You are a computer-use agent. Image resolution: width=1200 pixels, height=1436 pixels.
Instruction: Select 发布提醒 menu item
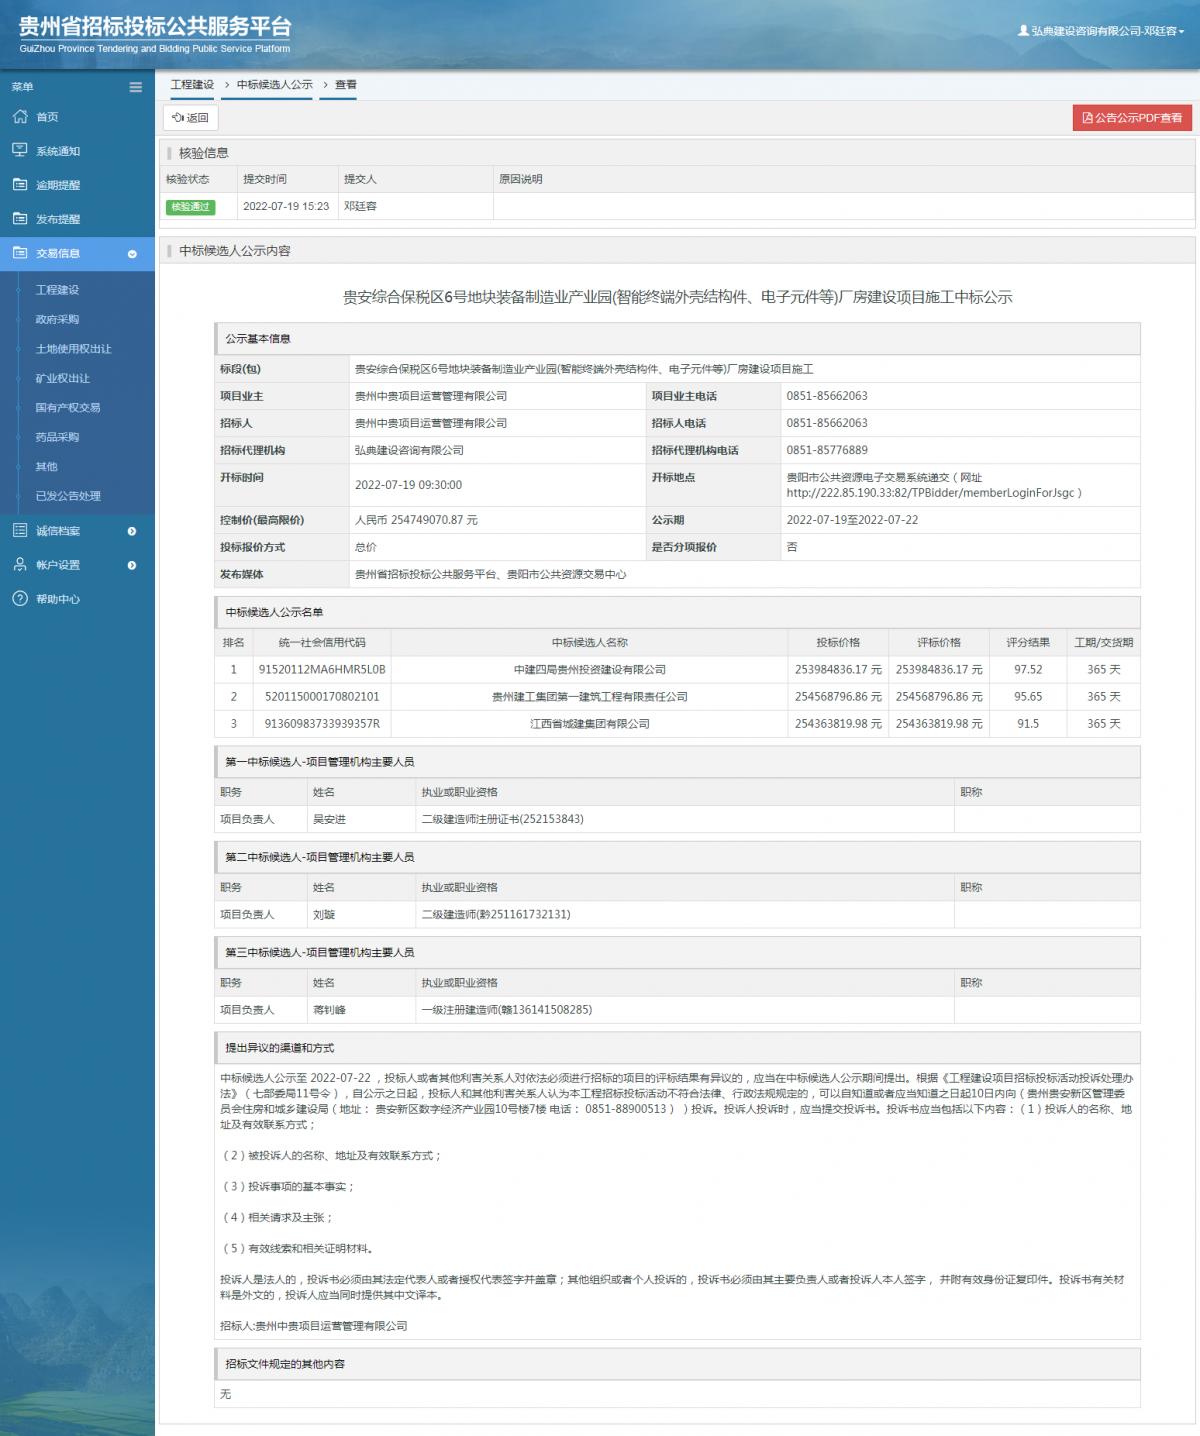tap(58, 219)
